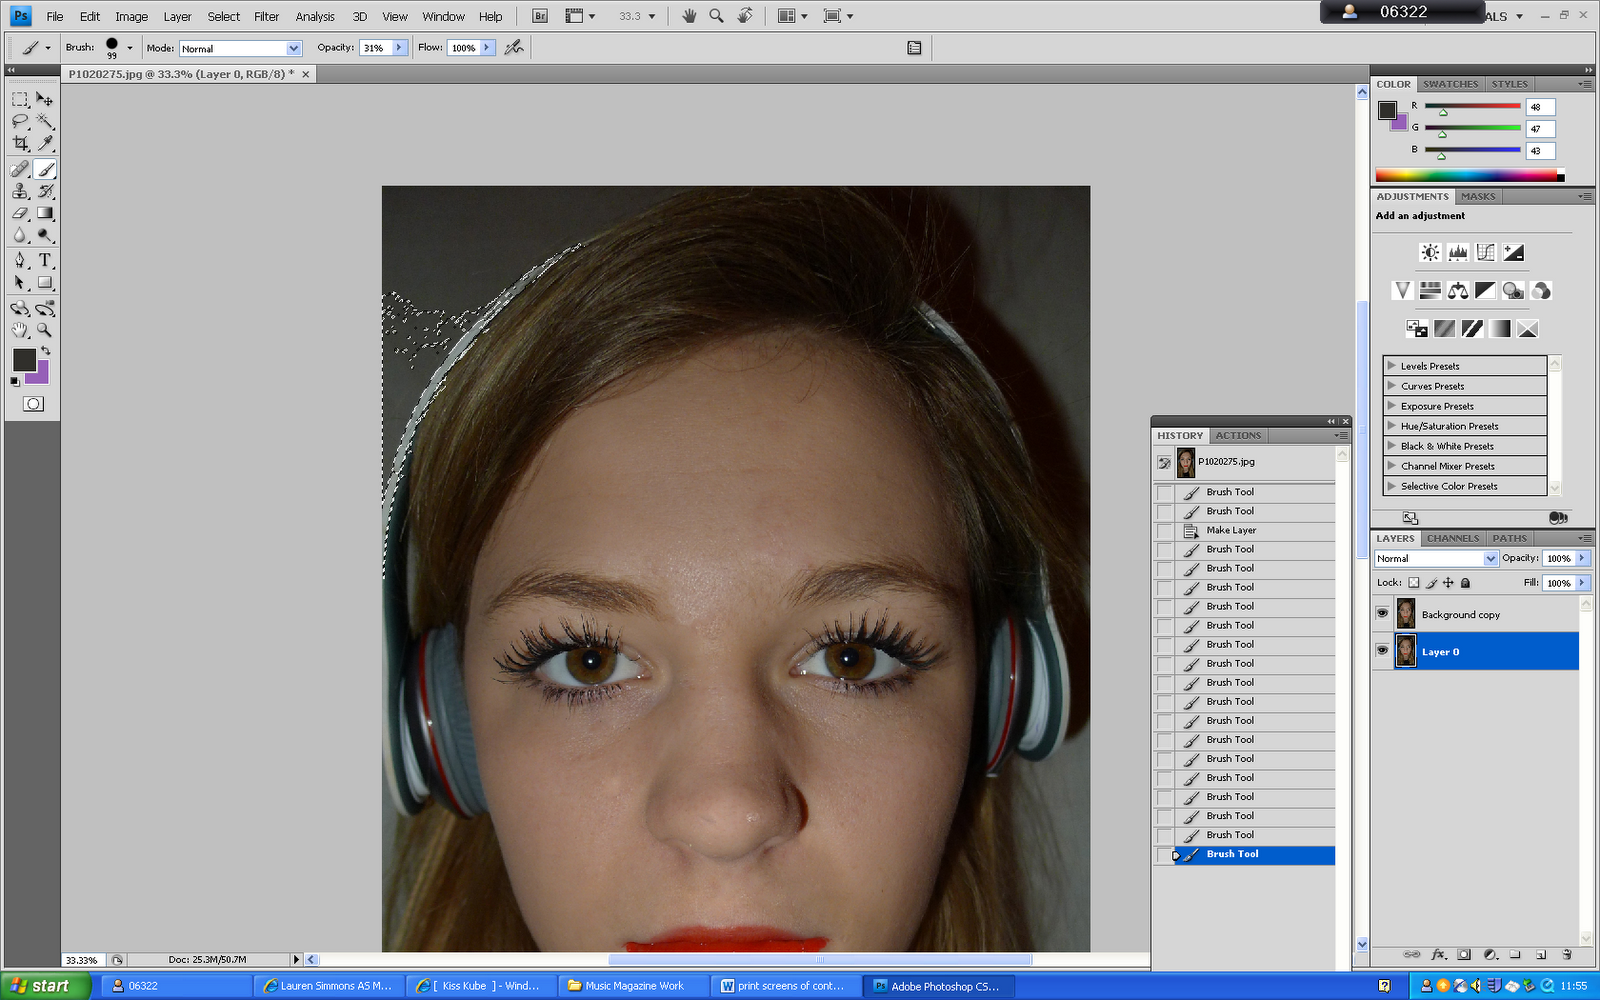Enable lock transparent pixels for layer
This screenshot has width=1600, height=1000.
click(x=1414, y=583)
